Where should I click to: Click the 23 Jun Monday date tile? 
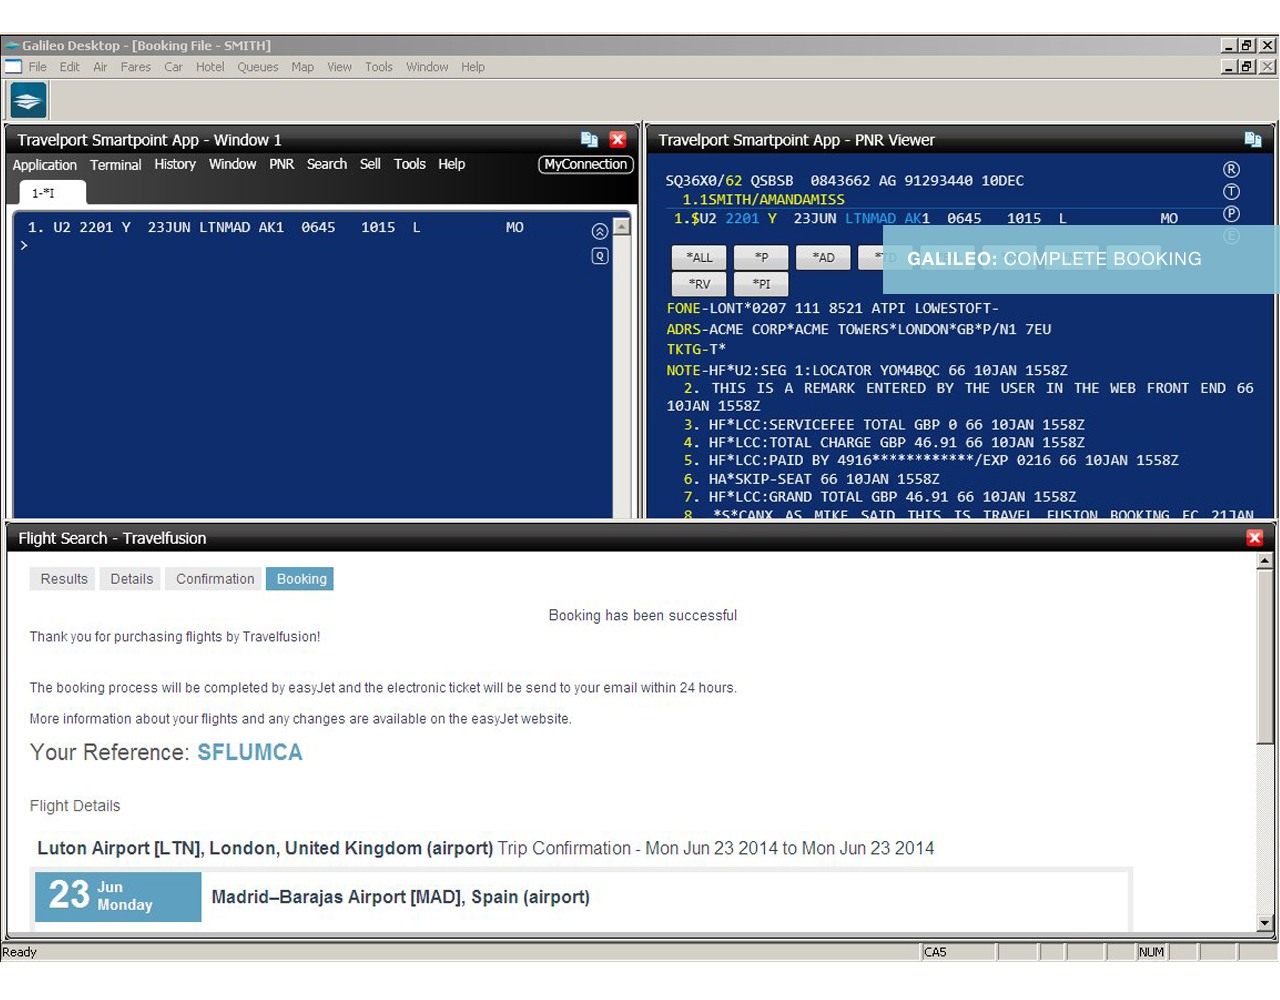(x=118, y=896)
